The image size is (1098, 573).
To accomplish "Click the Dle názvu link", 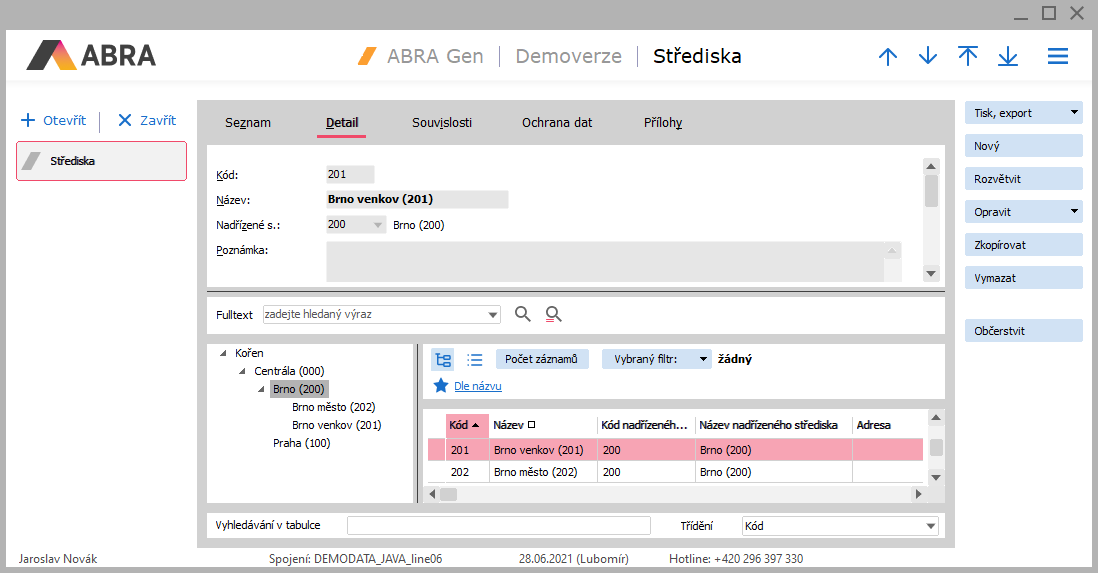I will pyautogui.click(x=478, y=386).
